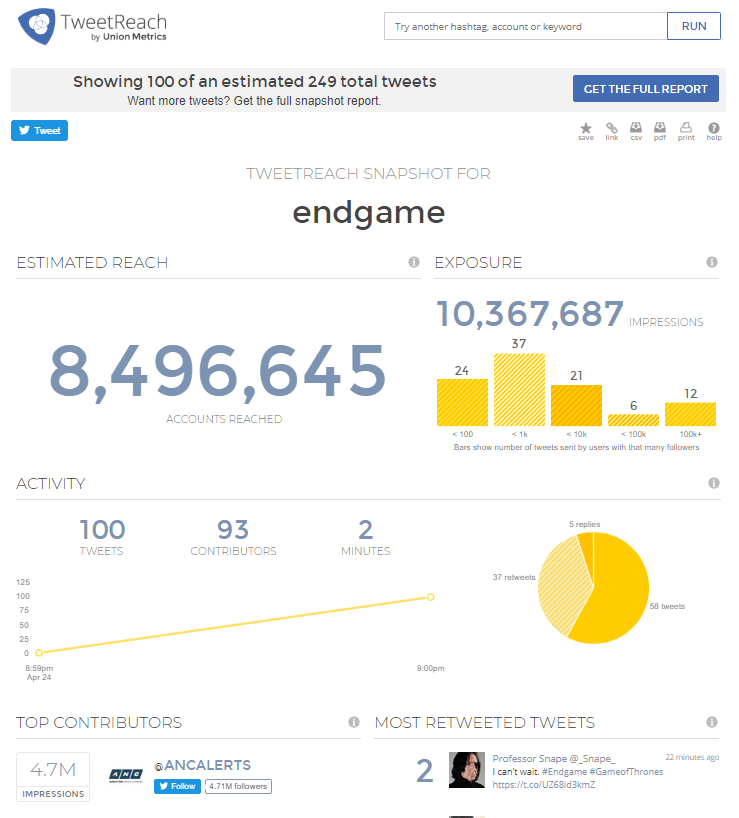Click the 10,367,687 impressions figure
This screenshot has width=739, height=818.
coord(530,314)
